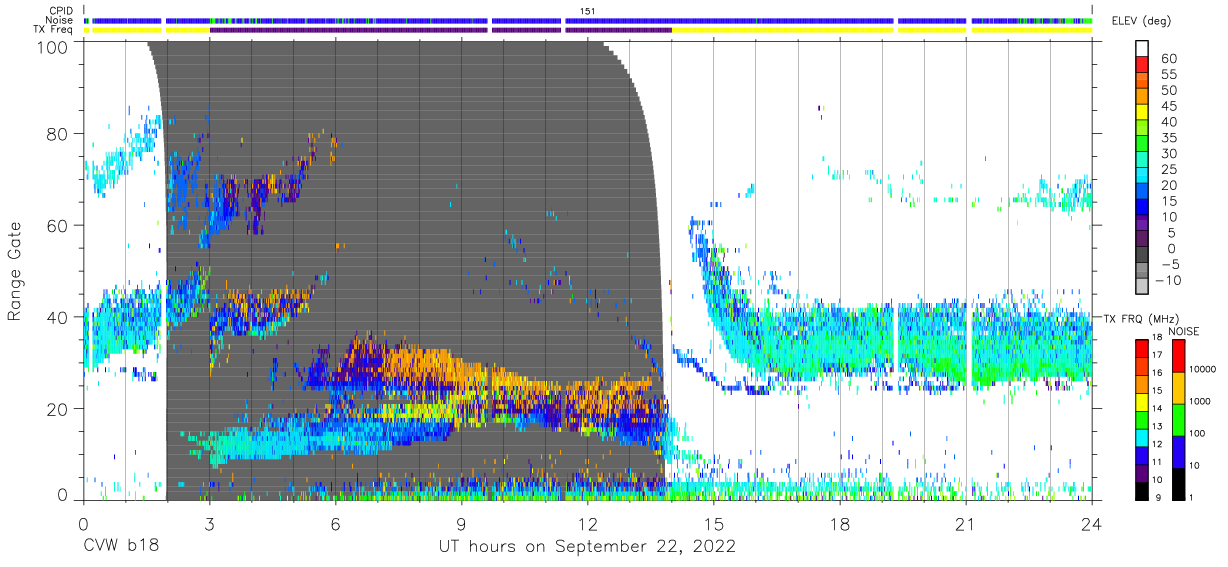The height and width of the screenshot is (567, 1228).
Task: Click the x-axis tick label 24
Action: [1092, 522]
